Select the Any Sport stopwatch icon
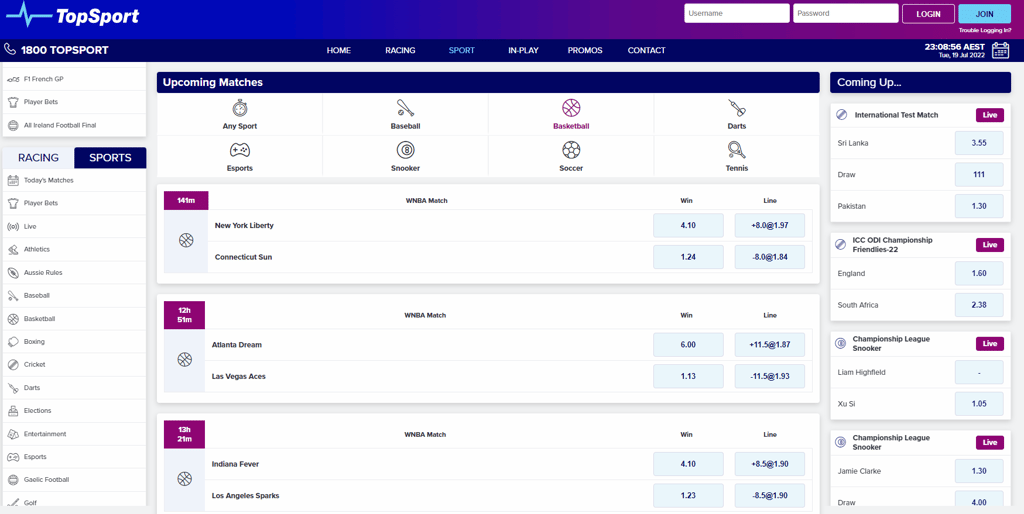The height and width of the screenshot is (514, 1024). (240, 108)
